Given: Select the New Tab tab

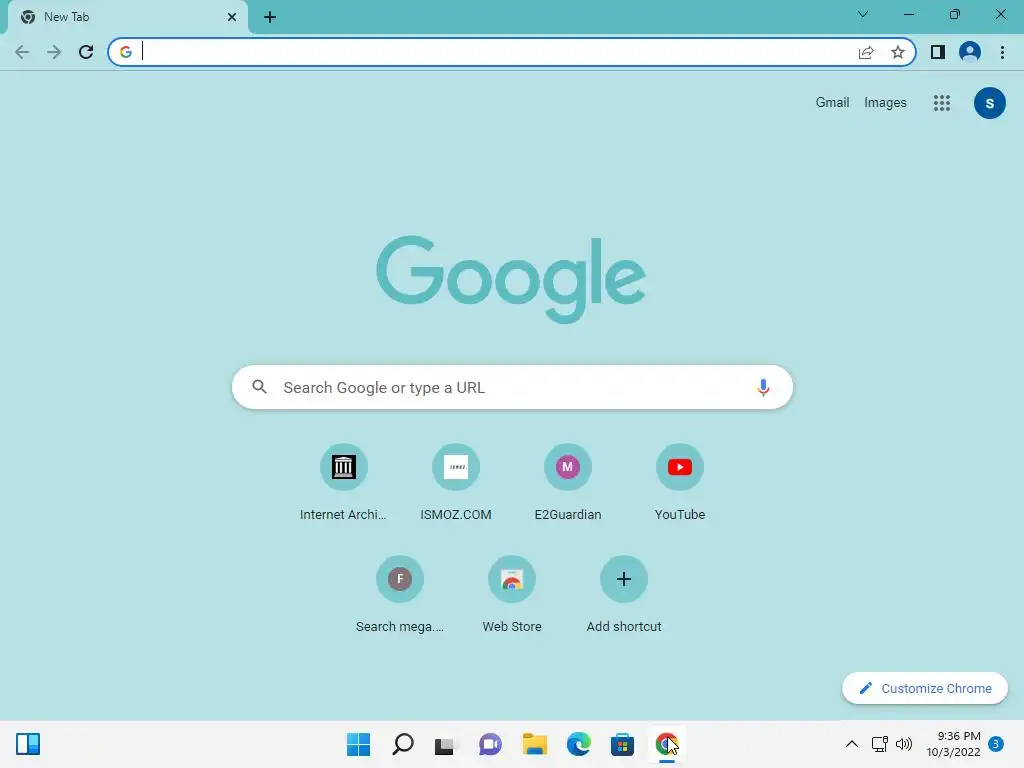Looking at the screenshot, I should point(127,17).
